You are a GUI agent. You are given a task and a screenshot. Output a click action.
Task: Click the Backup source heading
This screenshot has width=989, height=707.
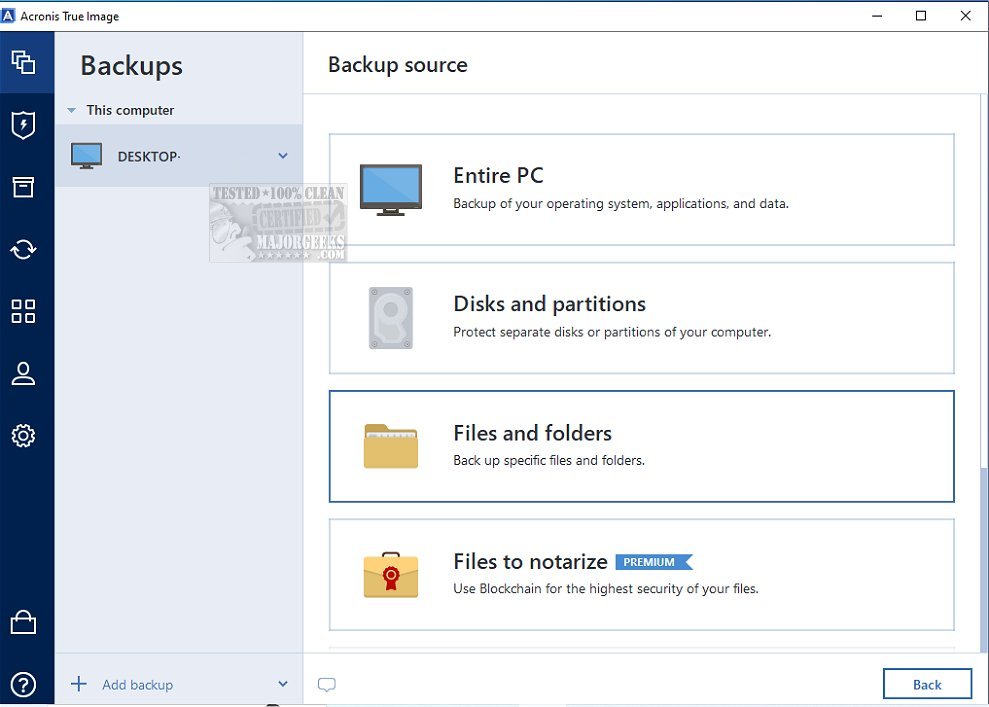398,65
